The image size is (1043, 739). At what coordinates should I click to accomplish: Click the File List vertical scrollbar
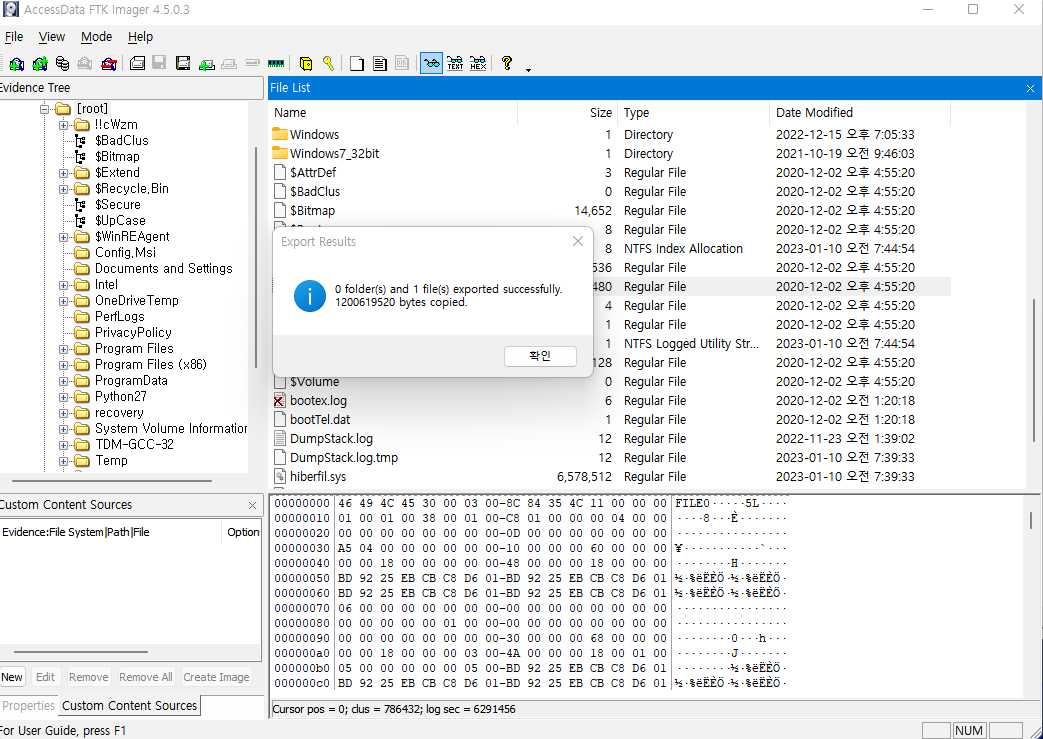1034,369
